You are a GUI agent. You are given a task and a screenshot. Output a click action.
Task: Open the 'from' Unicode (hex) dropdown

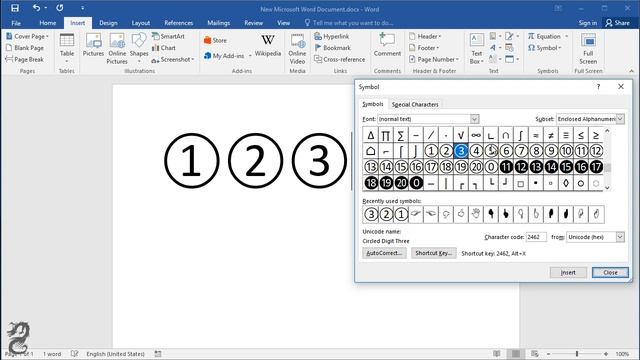pos(620,237)
